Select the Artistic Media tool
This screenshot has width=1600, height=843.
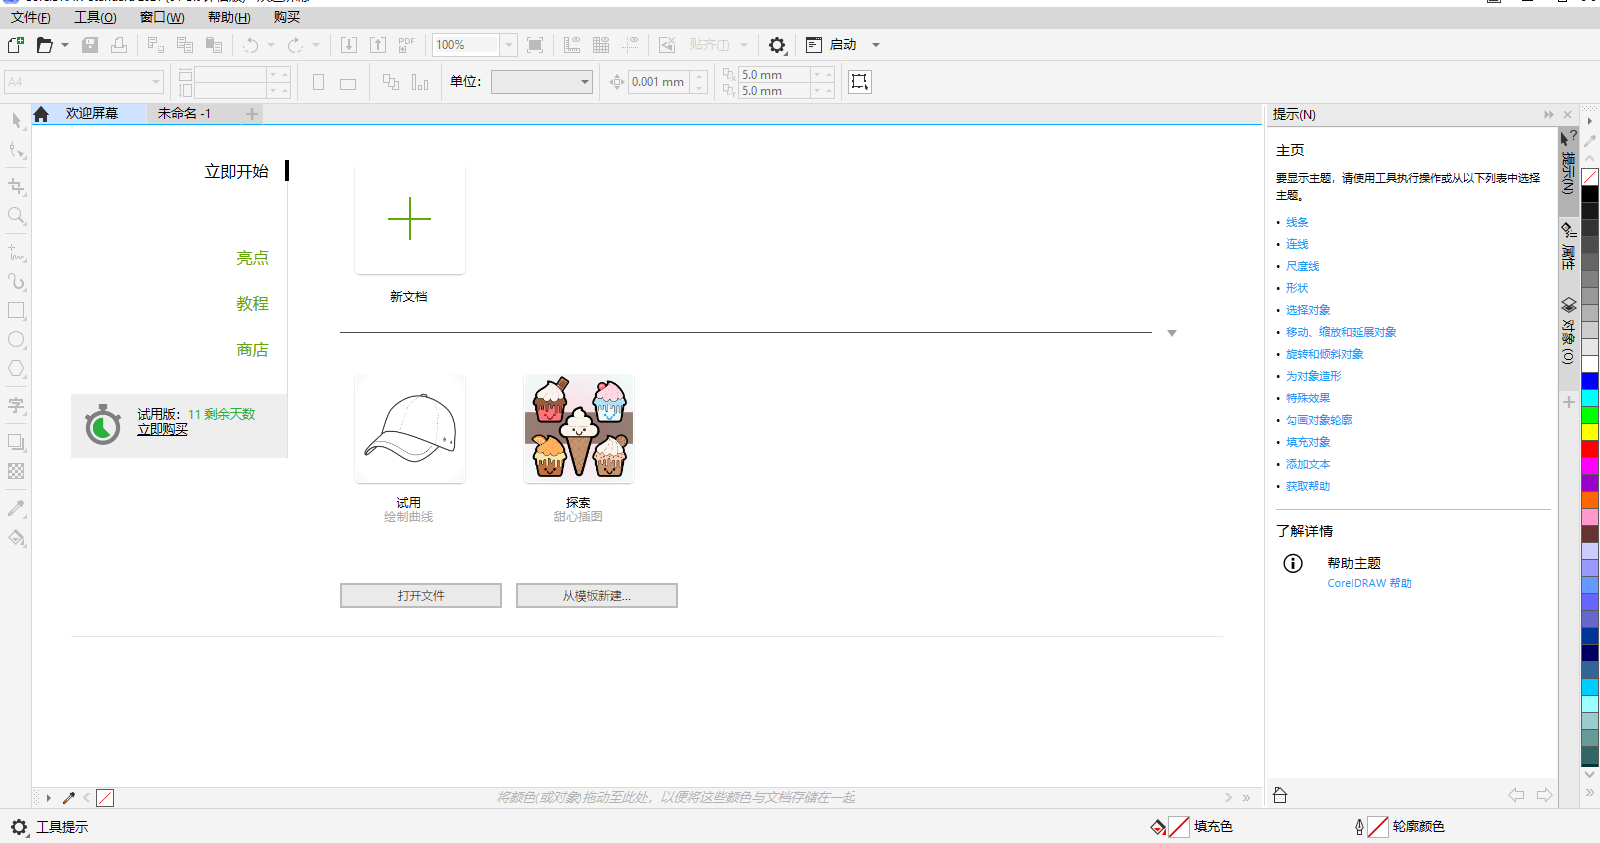[17, 282]
